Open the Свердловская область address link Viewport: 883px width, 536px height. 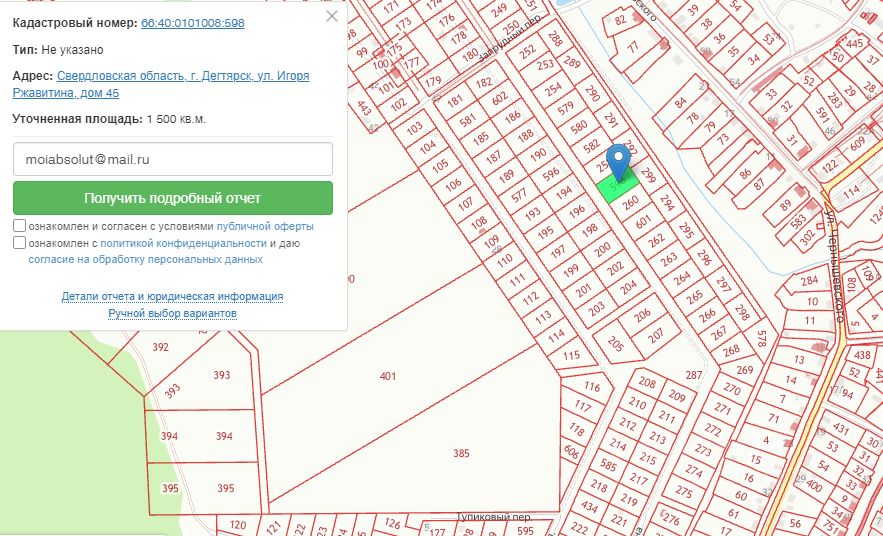click(160, 84)
